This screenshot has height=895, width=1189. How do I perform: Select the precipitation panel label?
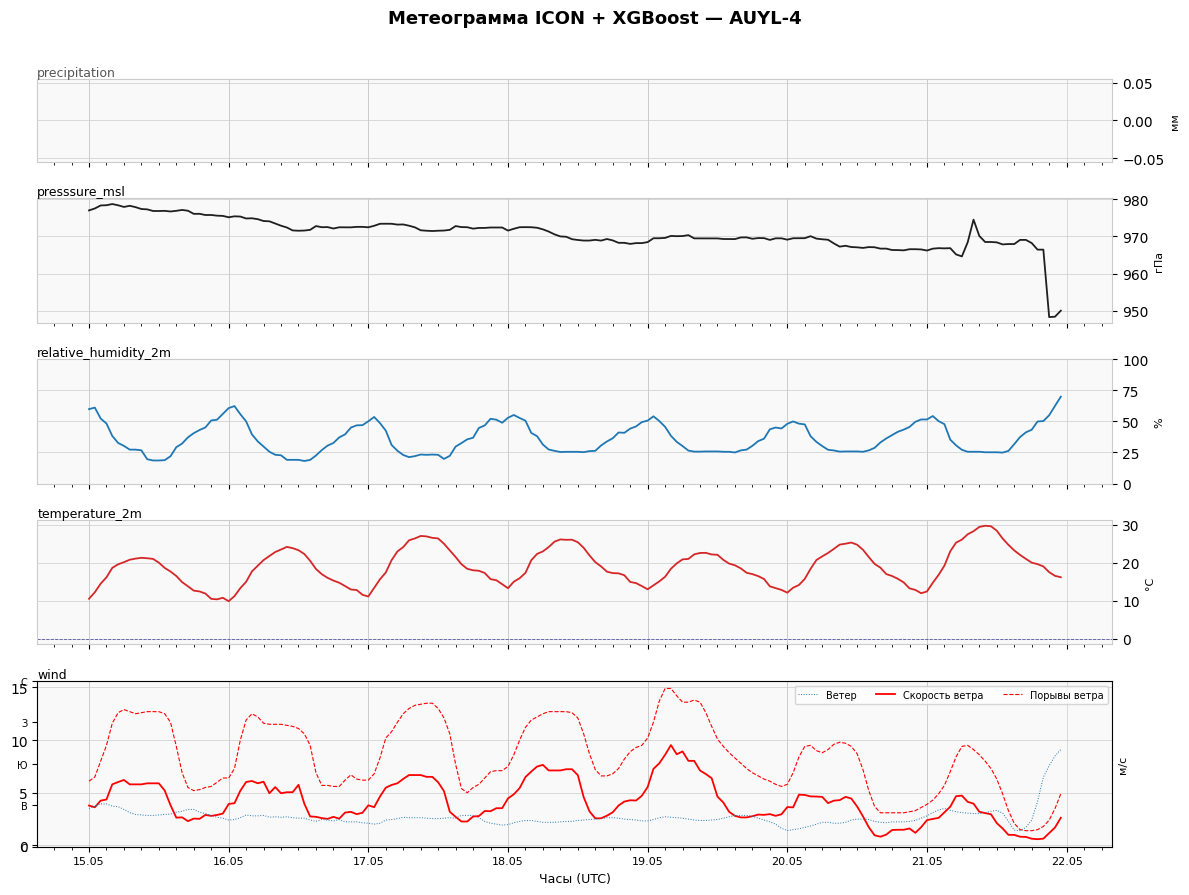[x=76, y=73]
